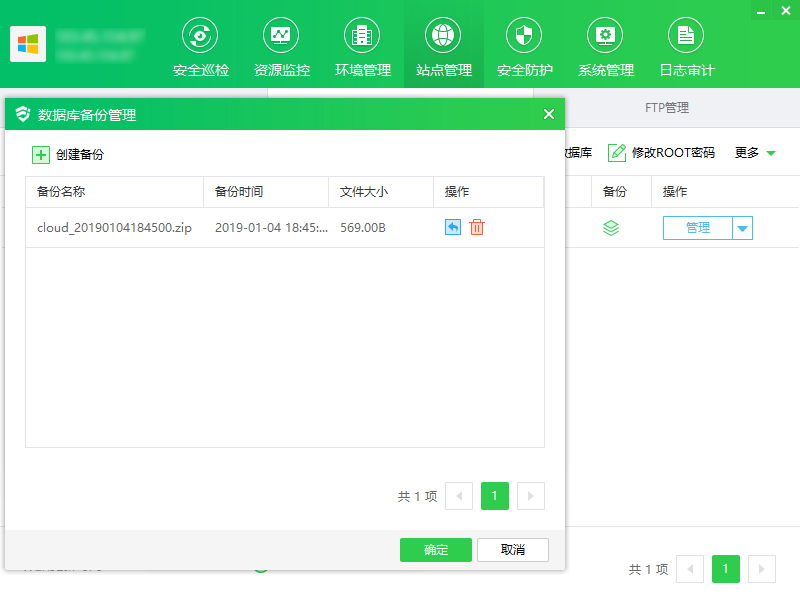Switch to the FTP管理 tab

coord(667,108)
